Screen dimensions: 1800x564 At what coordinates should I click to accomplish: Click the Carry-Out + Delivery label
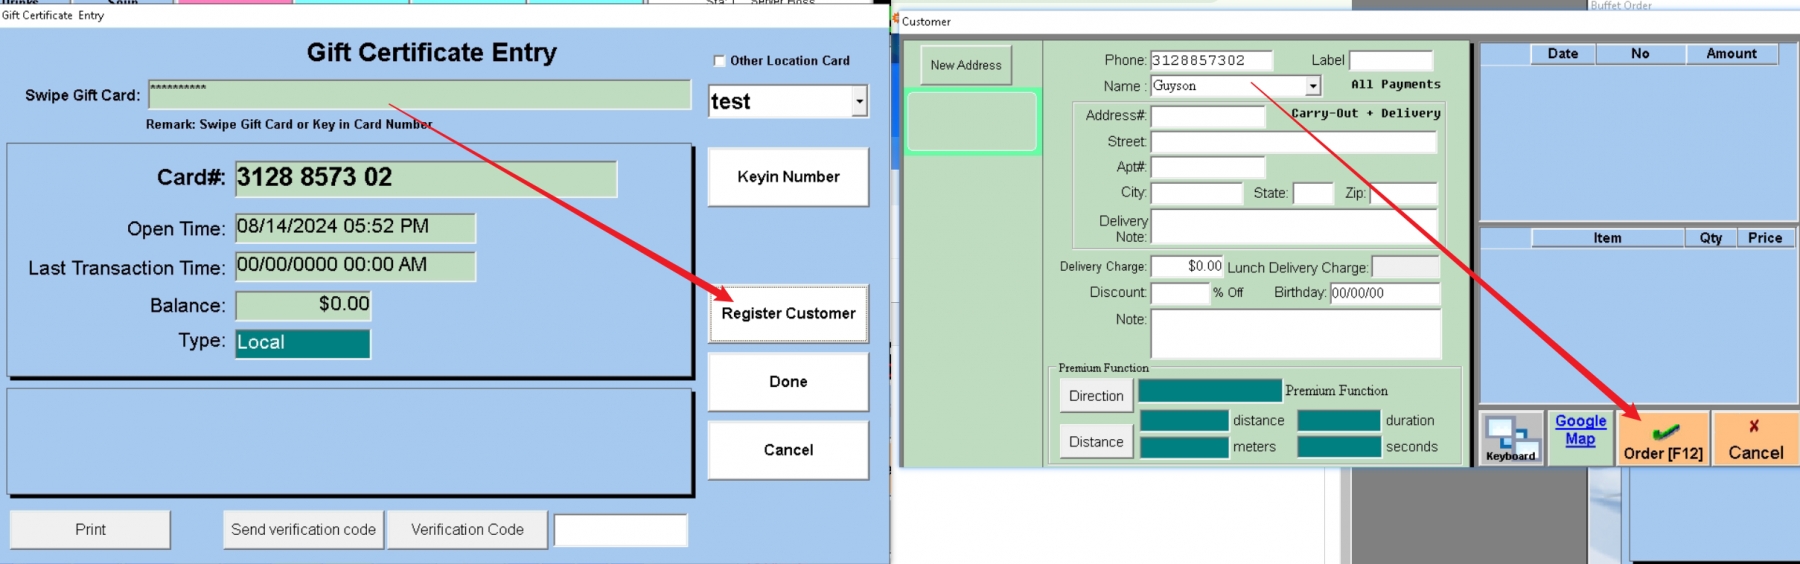[x=1365, y=114]
